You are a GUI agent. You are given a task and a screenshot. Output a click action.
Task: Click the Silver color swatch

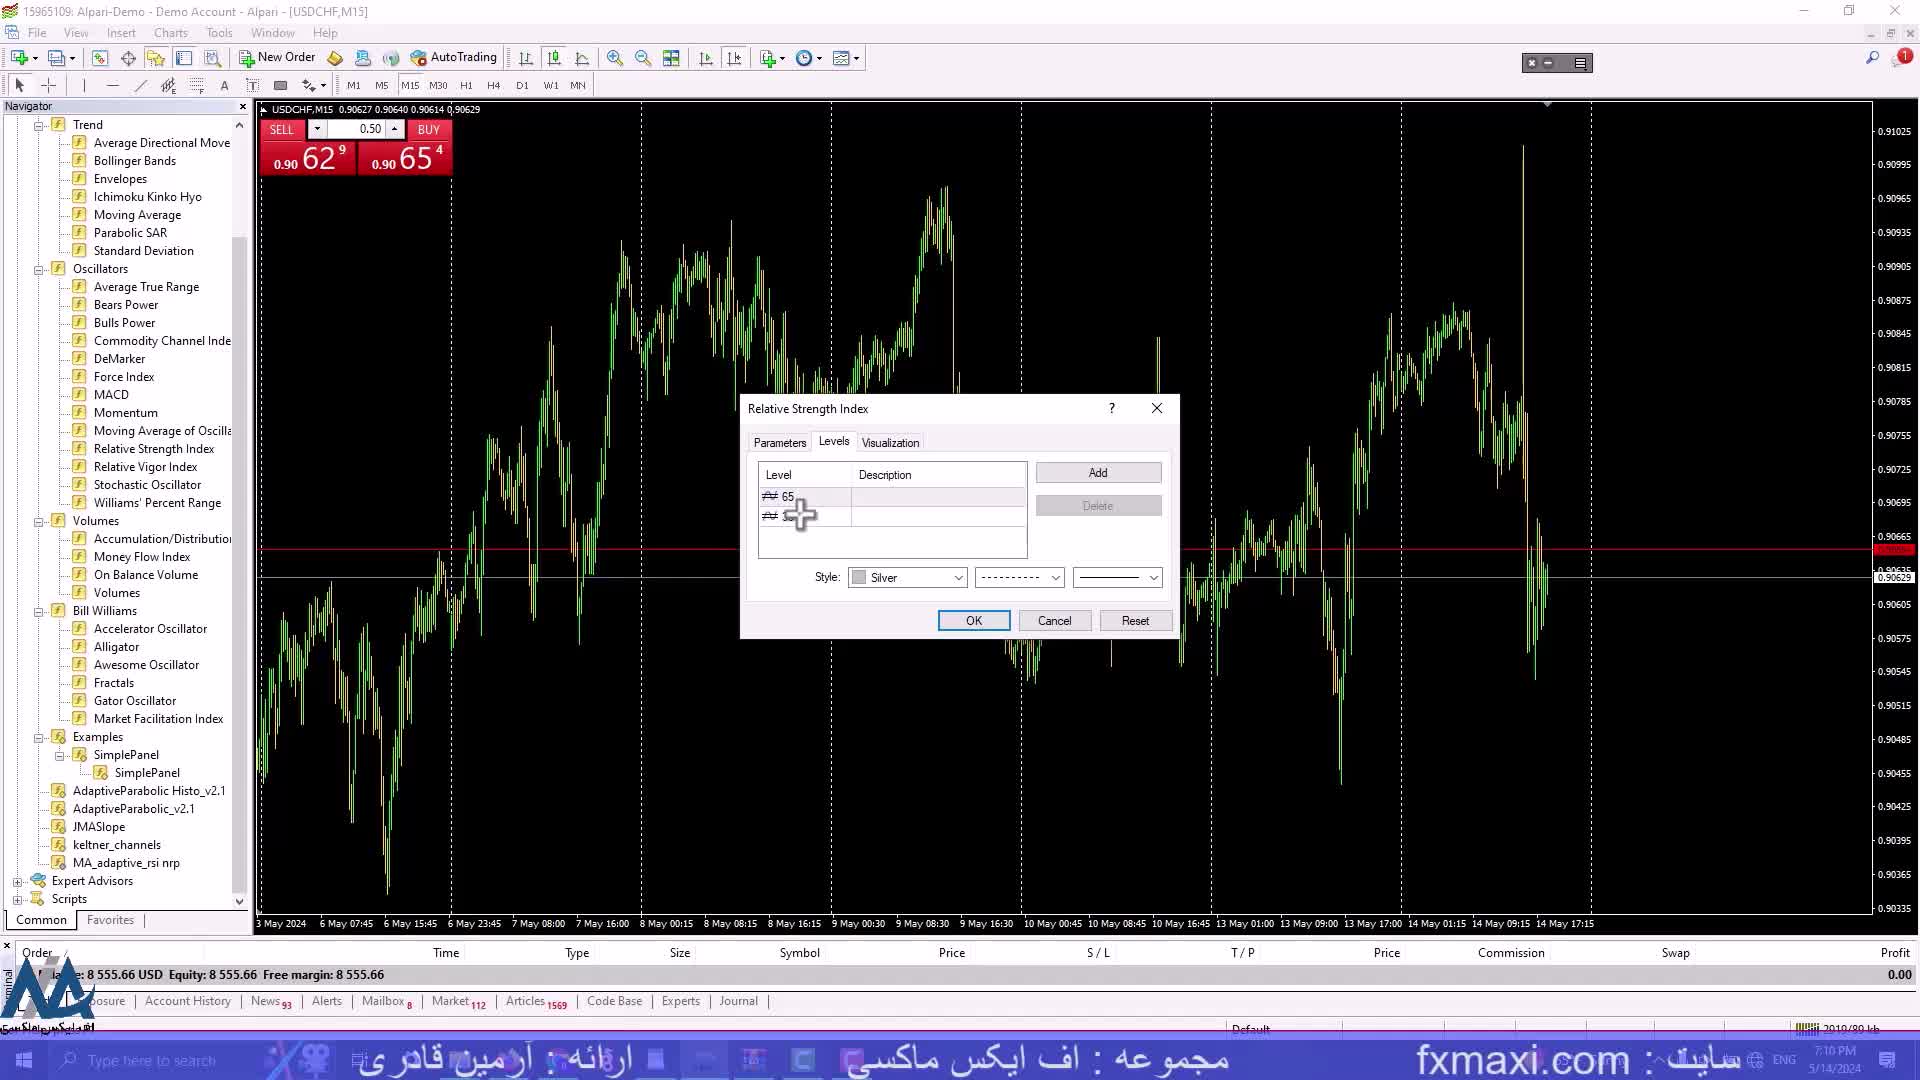click(859, 577)
